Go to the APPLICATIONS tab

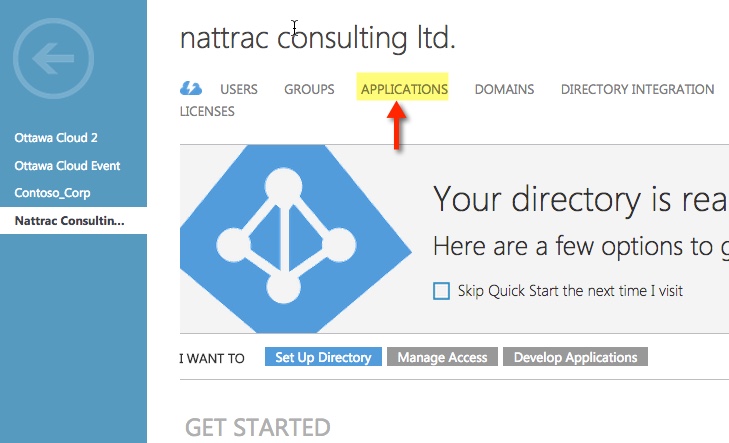[404, 89]
